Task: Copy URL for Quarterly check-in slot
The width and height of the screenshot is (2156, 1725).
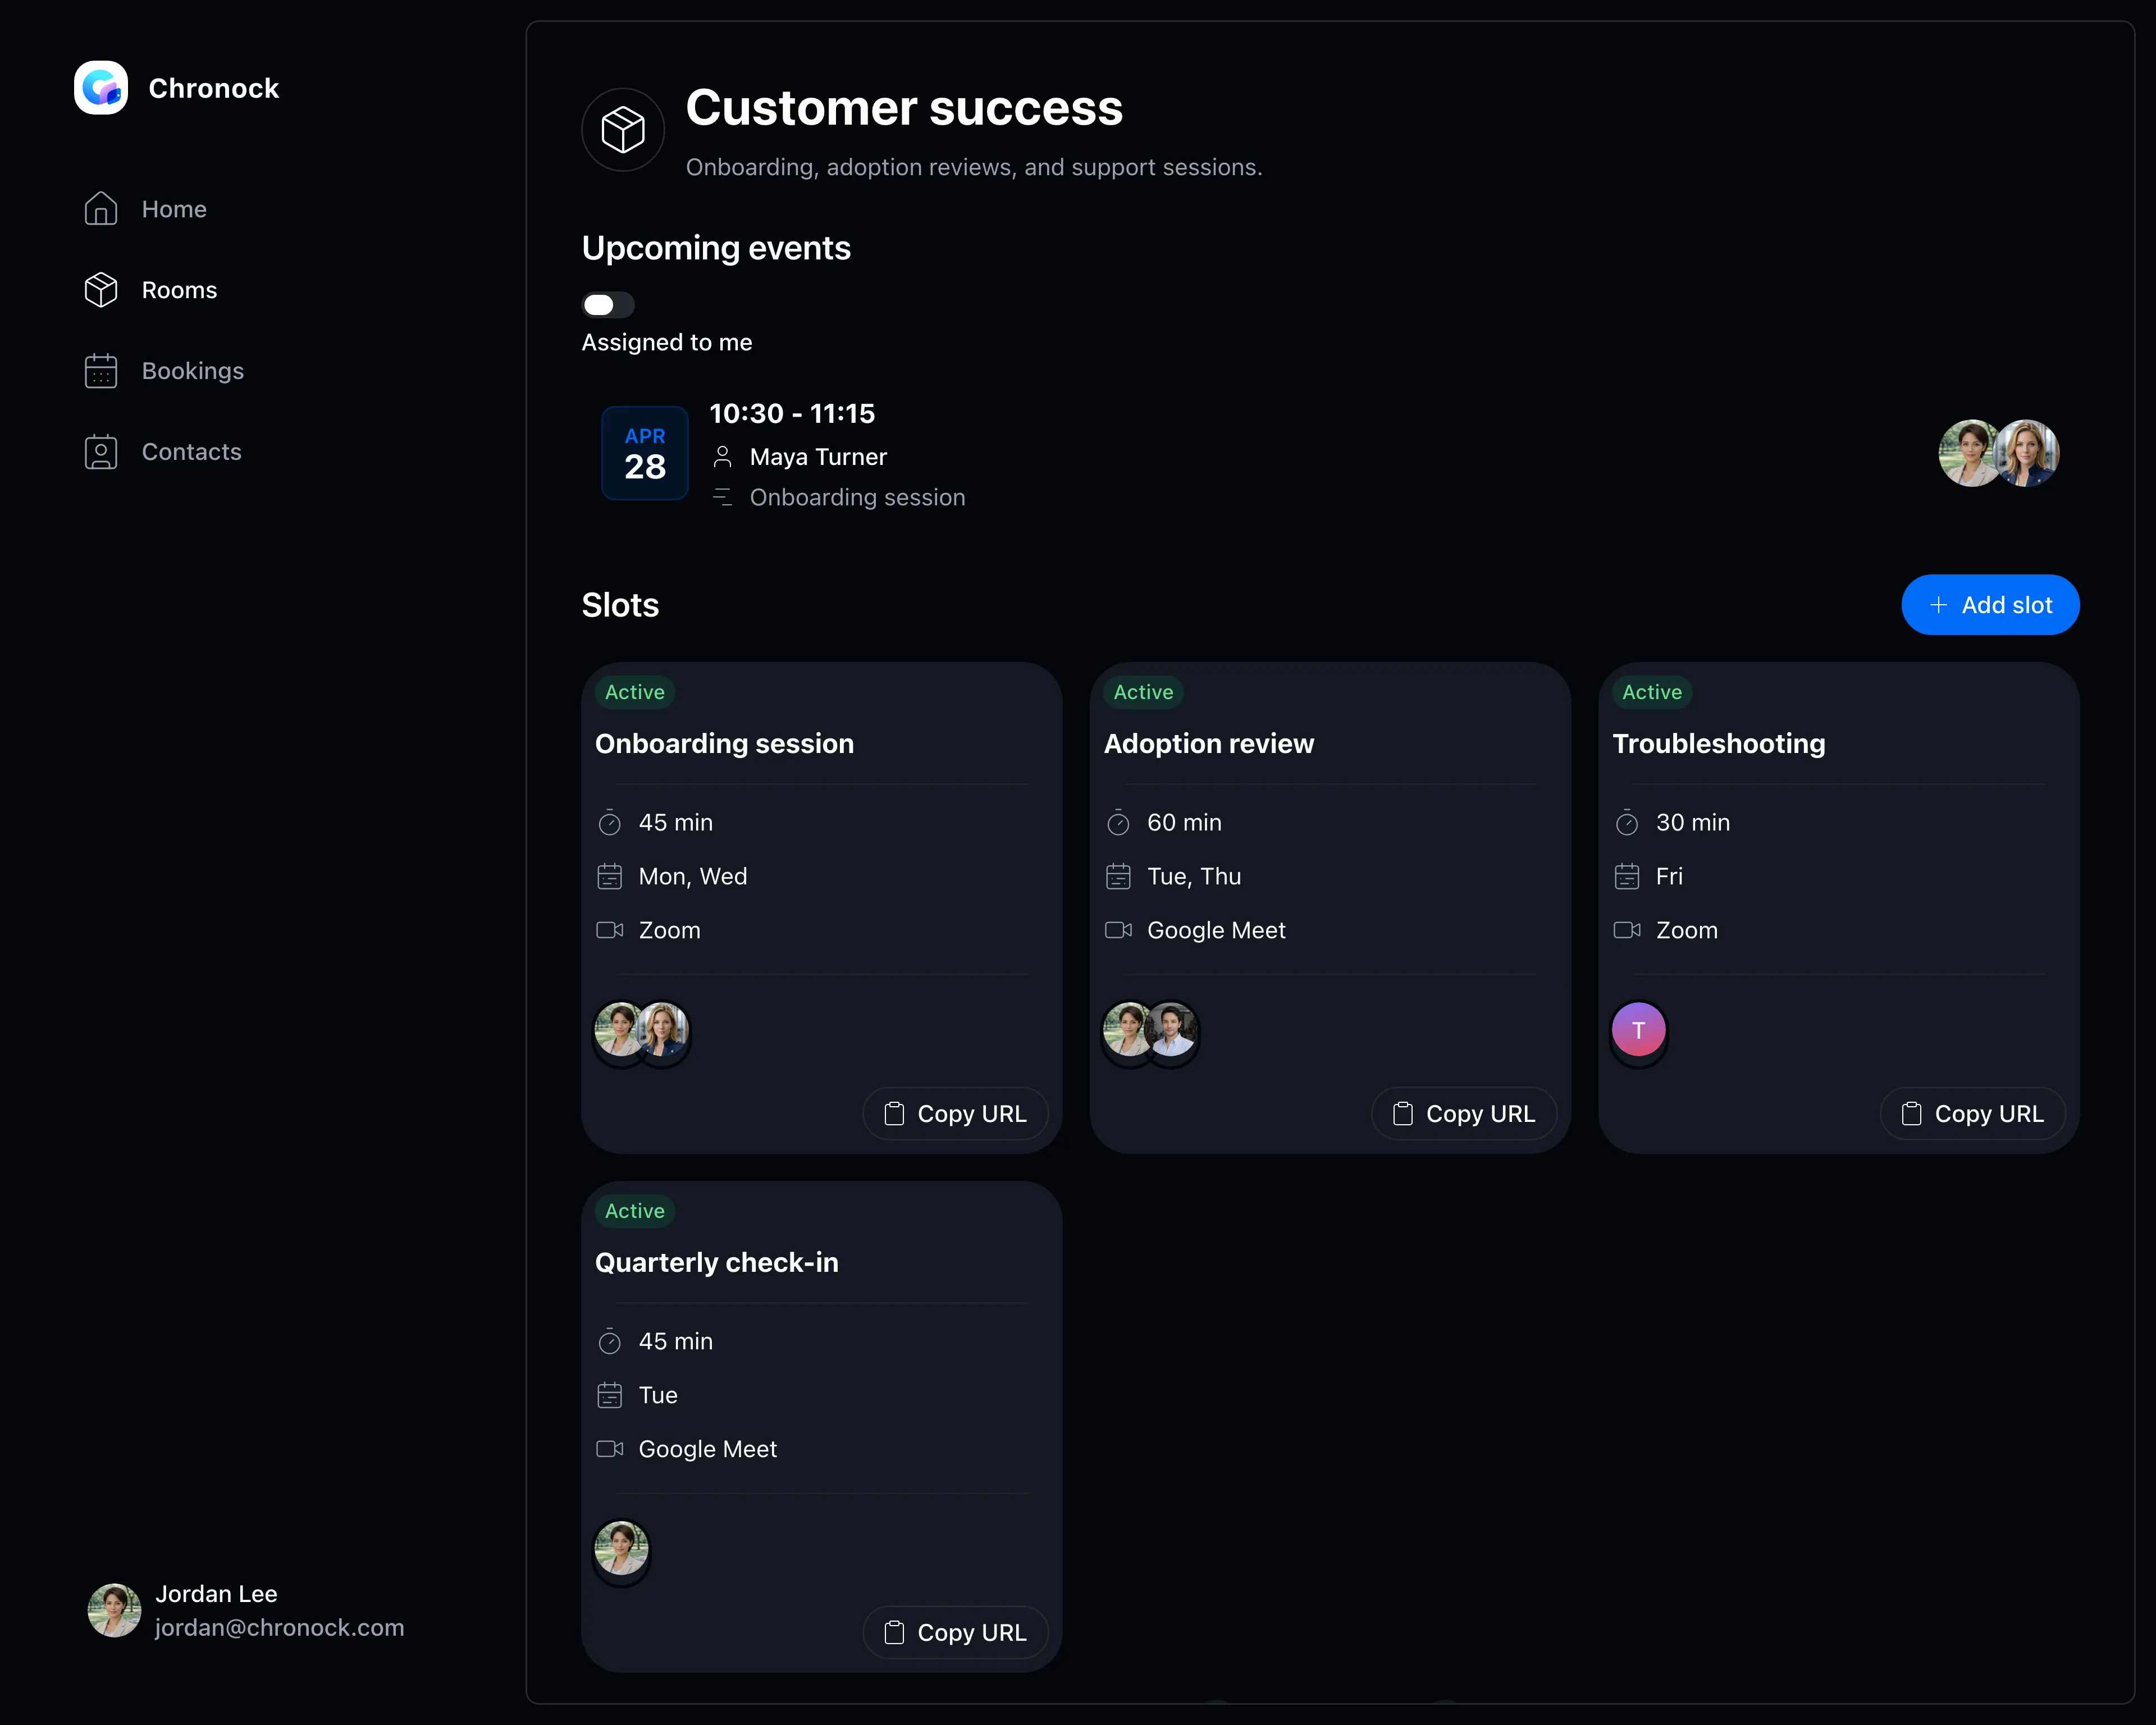Action: pyautogui.click(x=955, y=1633)
